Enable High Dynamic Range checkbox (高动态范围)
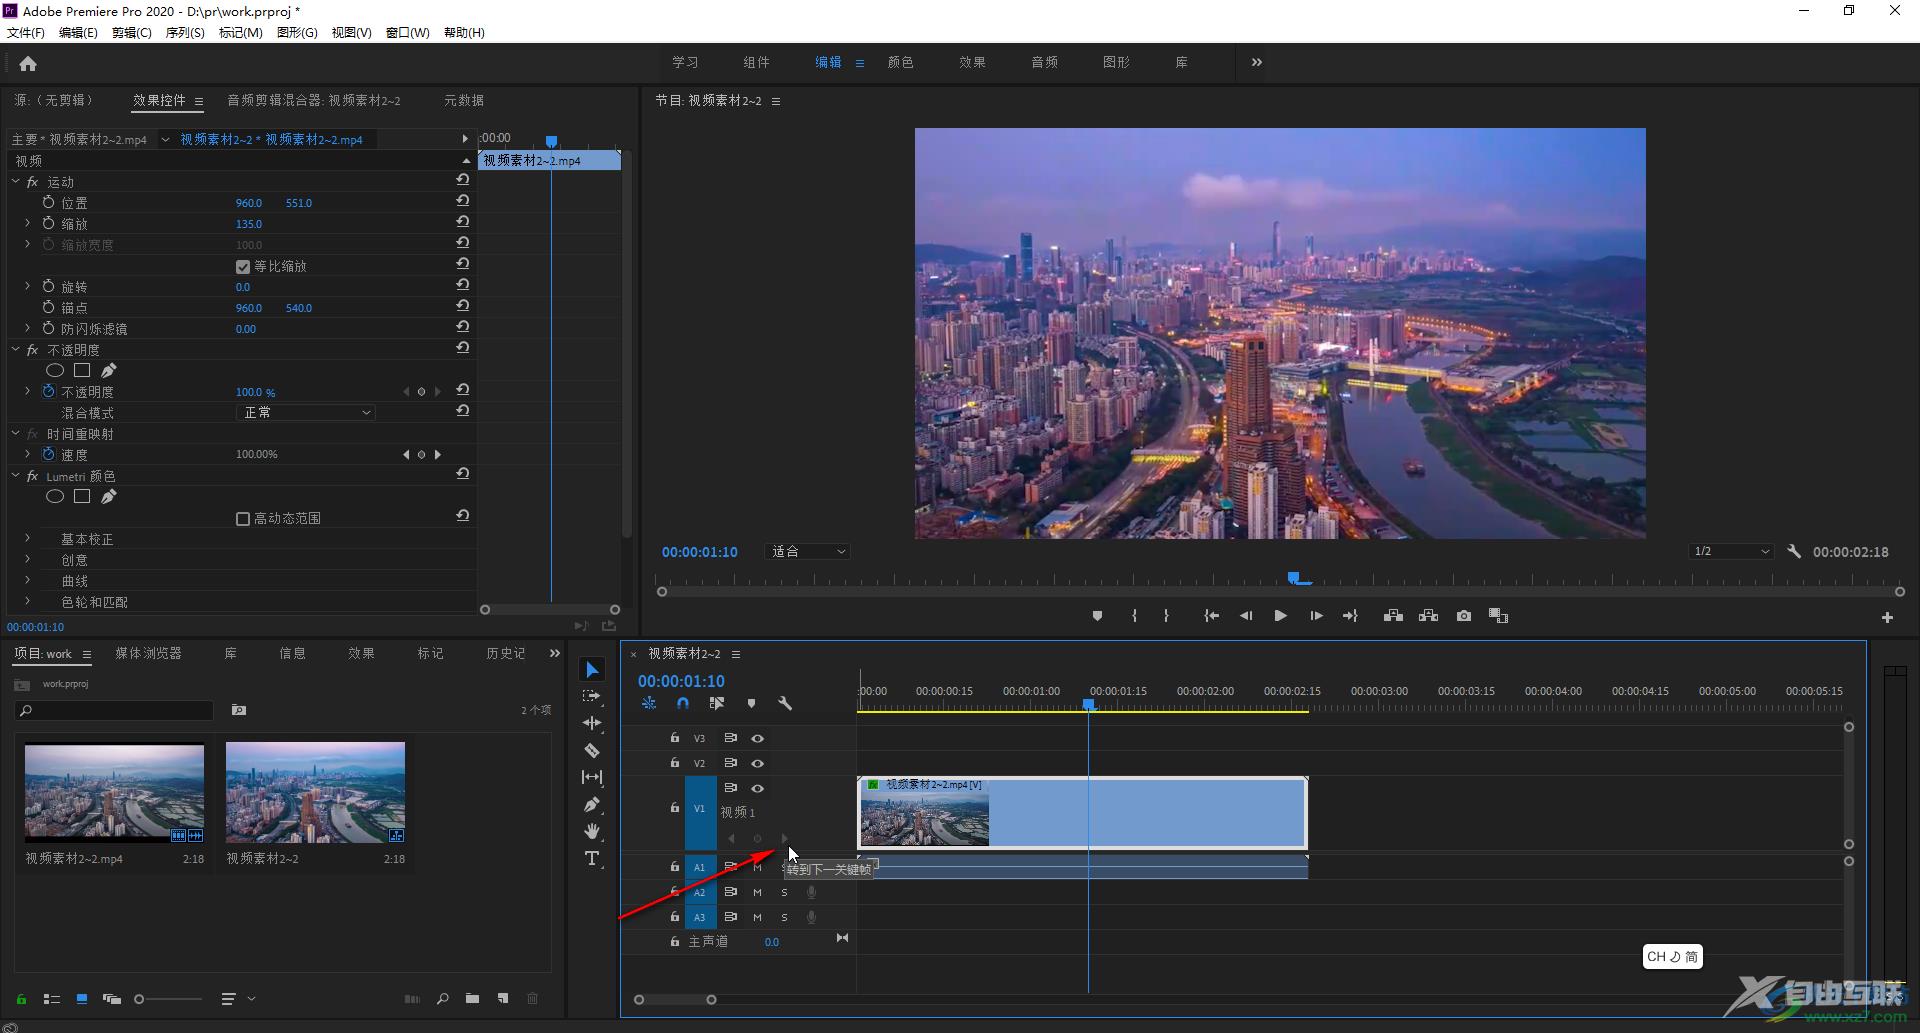Viewport: 1920px width, 1033px height. coord(242,519)
